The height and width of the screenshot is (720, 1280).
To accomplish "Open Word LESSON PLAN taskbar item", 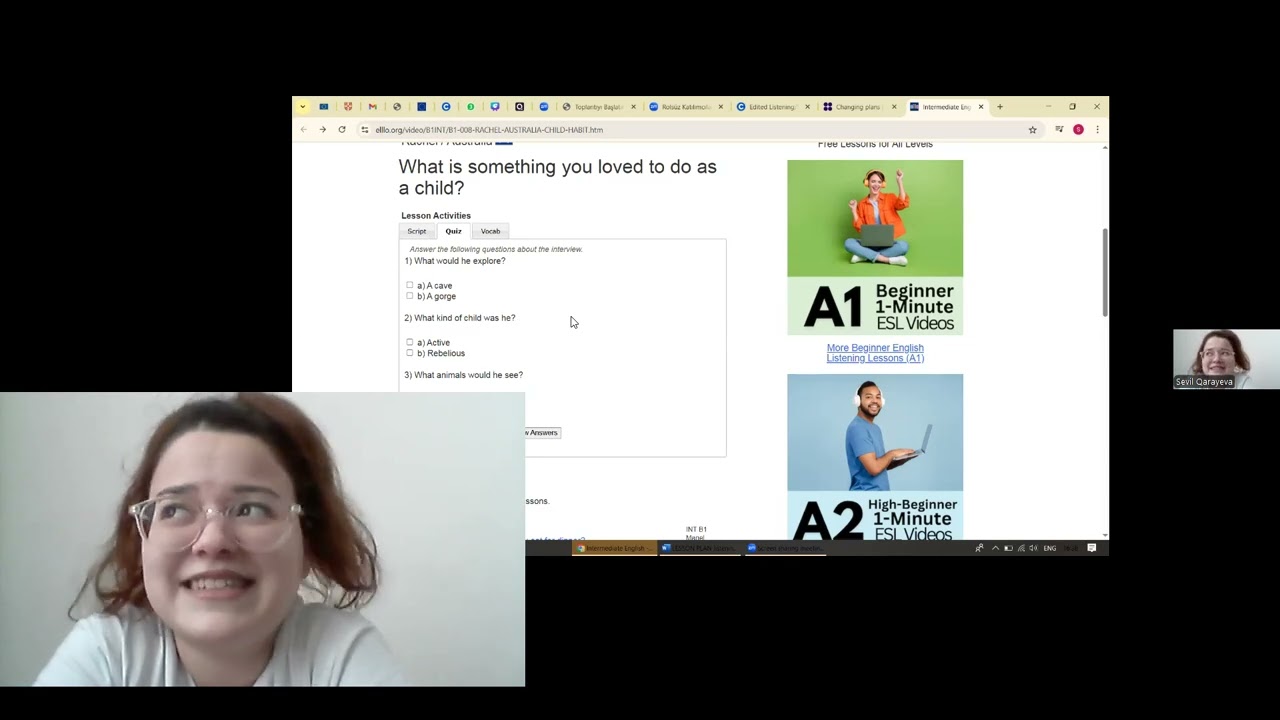I will click(x=700, y=548).
